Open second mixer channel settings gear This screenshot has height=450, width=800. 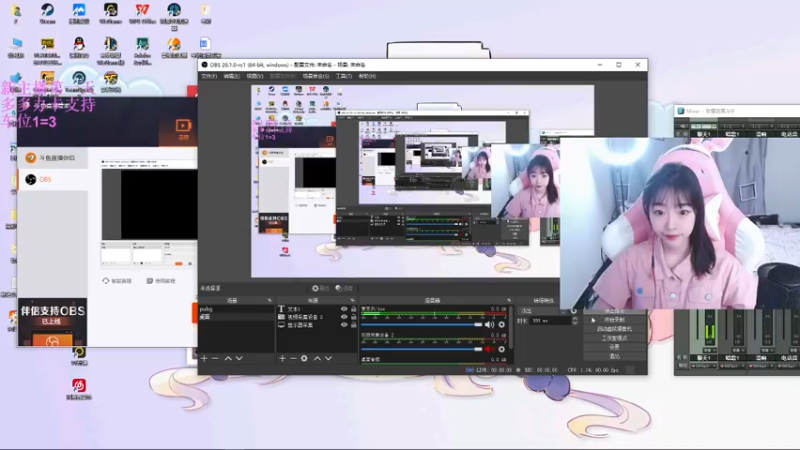[502, 349]
